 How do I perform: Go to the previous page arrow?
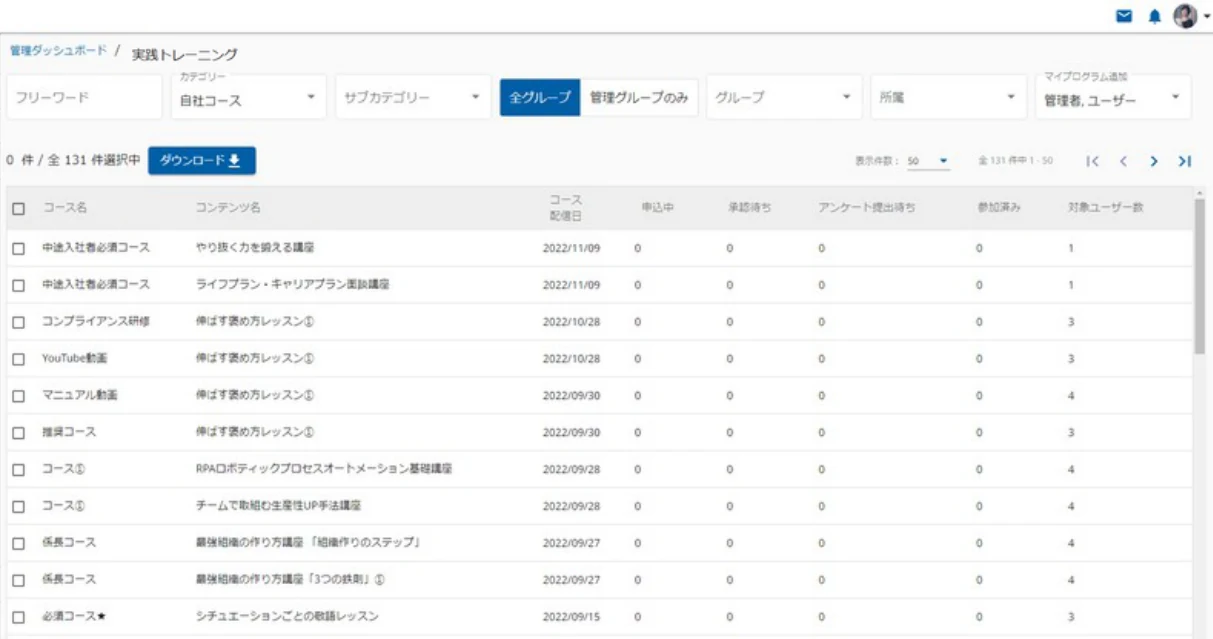tap(1123, 161)
